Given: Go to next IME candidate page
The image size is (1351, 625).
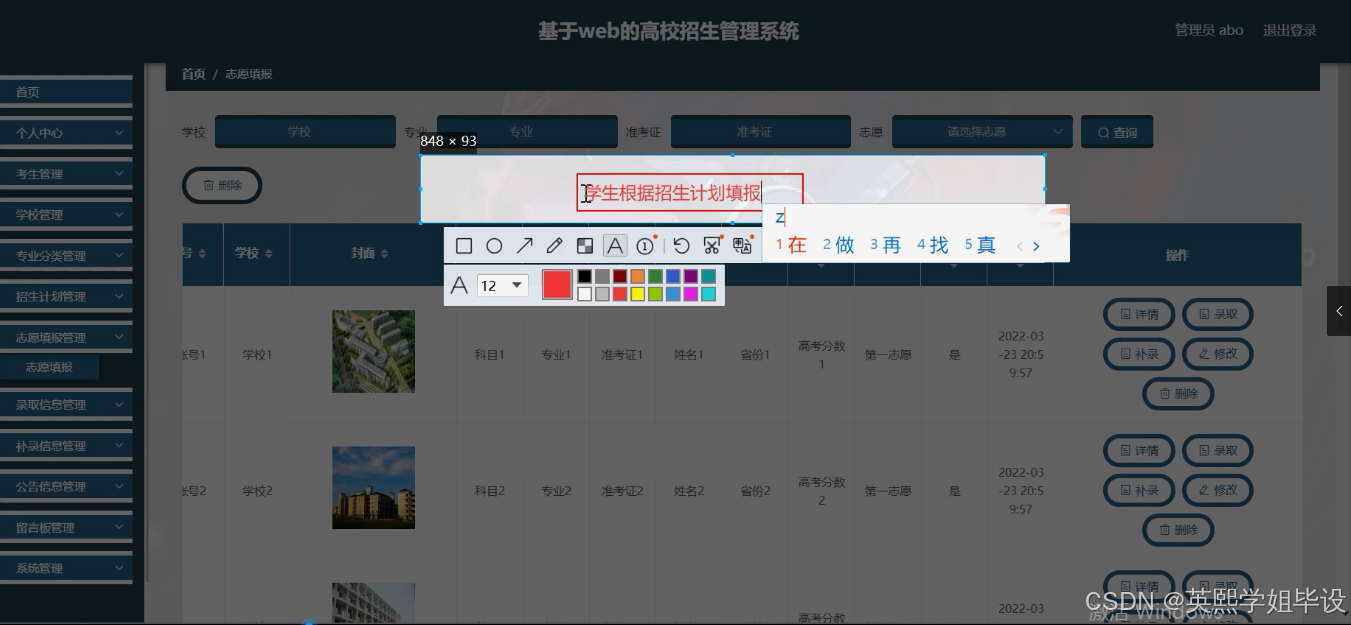Looking at the screenshot, I should [x=1036, y=246].
